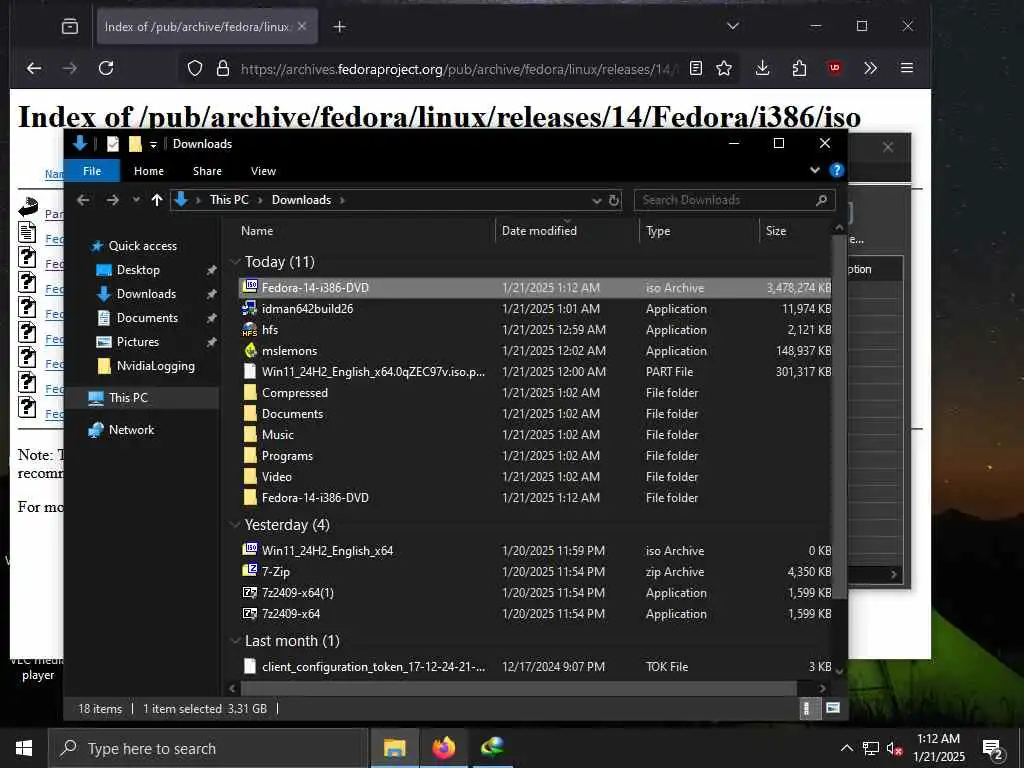Navigate back in File Explorer
This screenshot has width=1024, height=768.
pyautogui.click(x=83, y=200)
